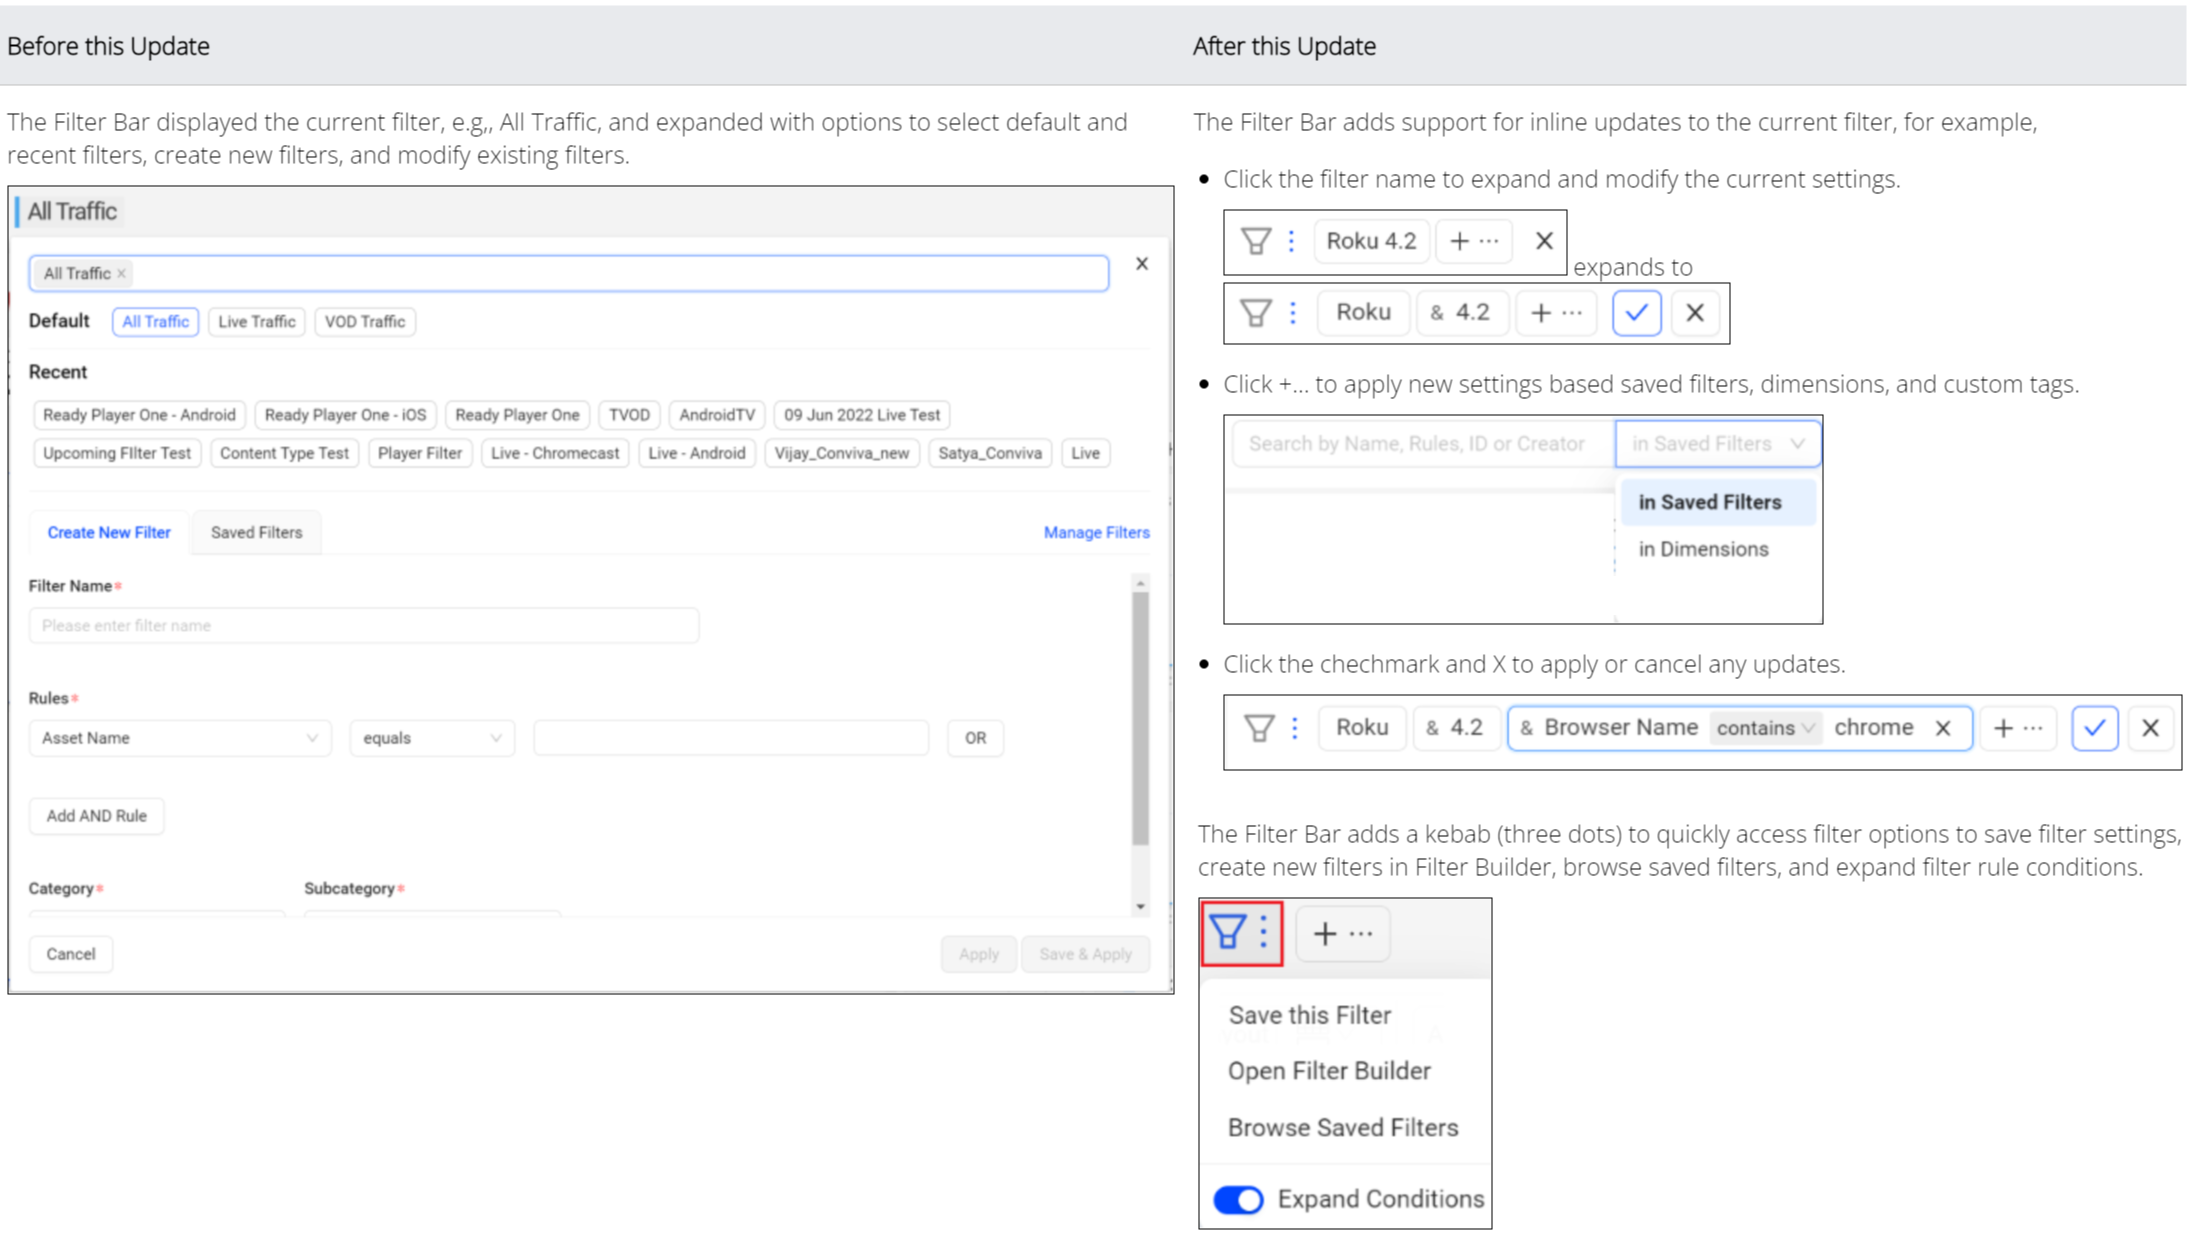Switch to the Saved Filters tab
This screenshot has width=2196, height=1254.
[256, 532]
